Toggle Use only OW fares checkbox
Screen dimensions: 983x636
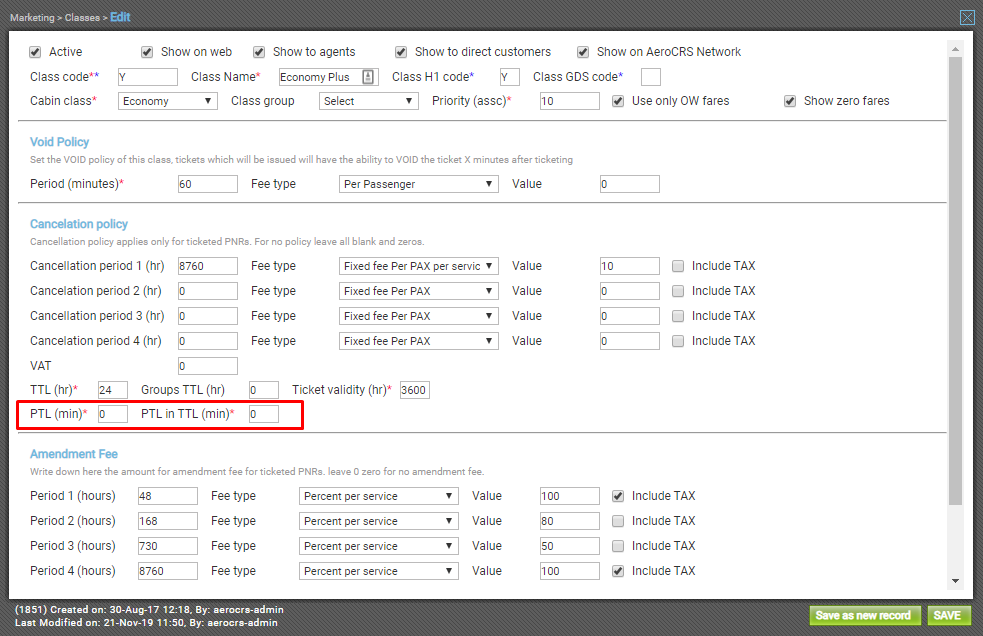click(x=618, y=101)
